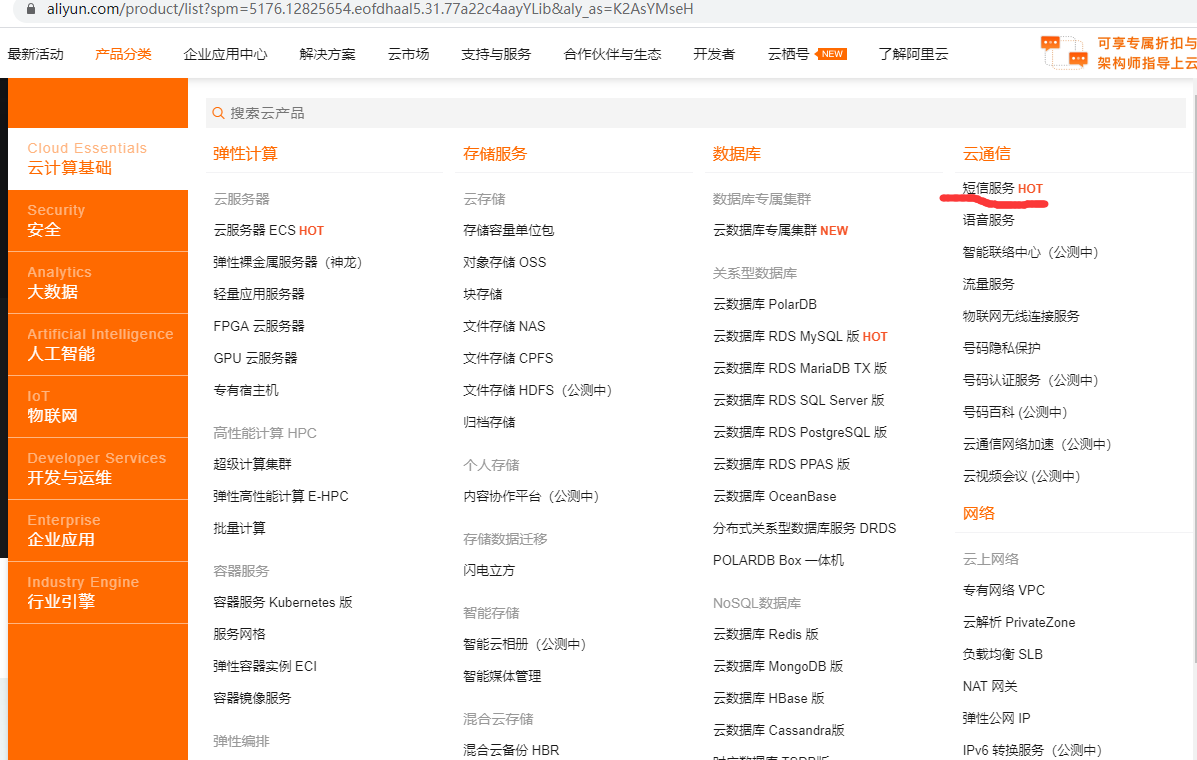
Task: Open the 开发者 menu
Action: tap(714, 54)
